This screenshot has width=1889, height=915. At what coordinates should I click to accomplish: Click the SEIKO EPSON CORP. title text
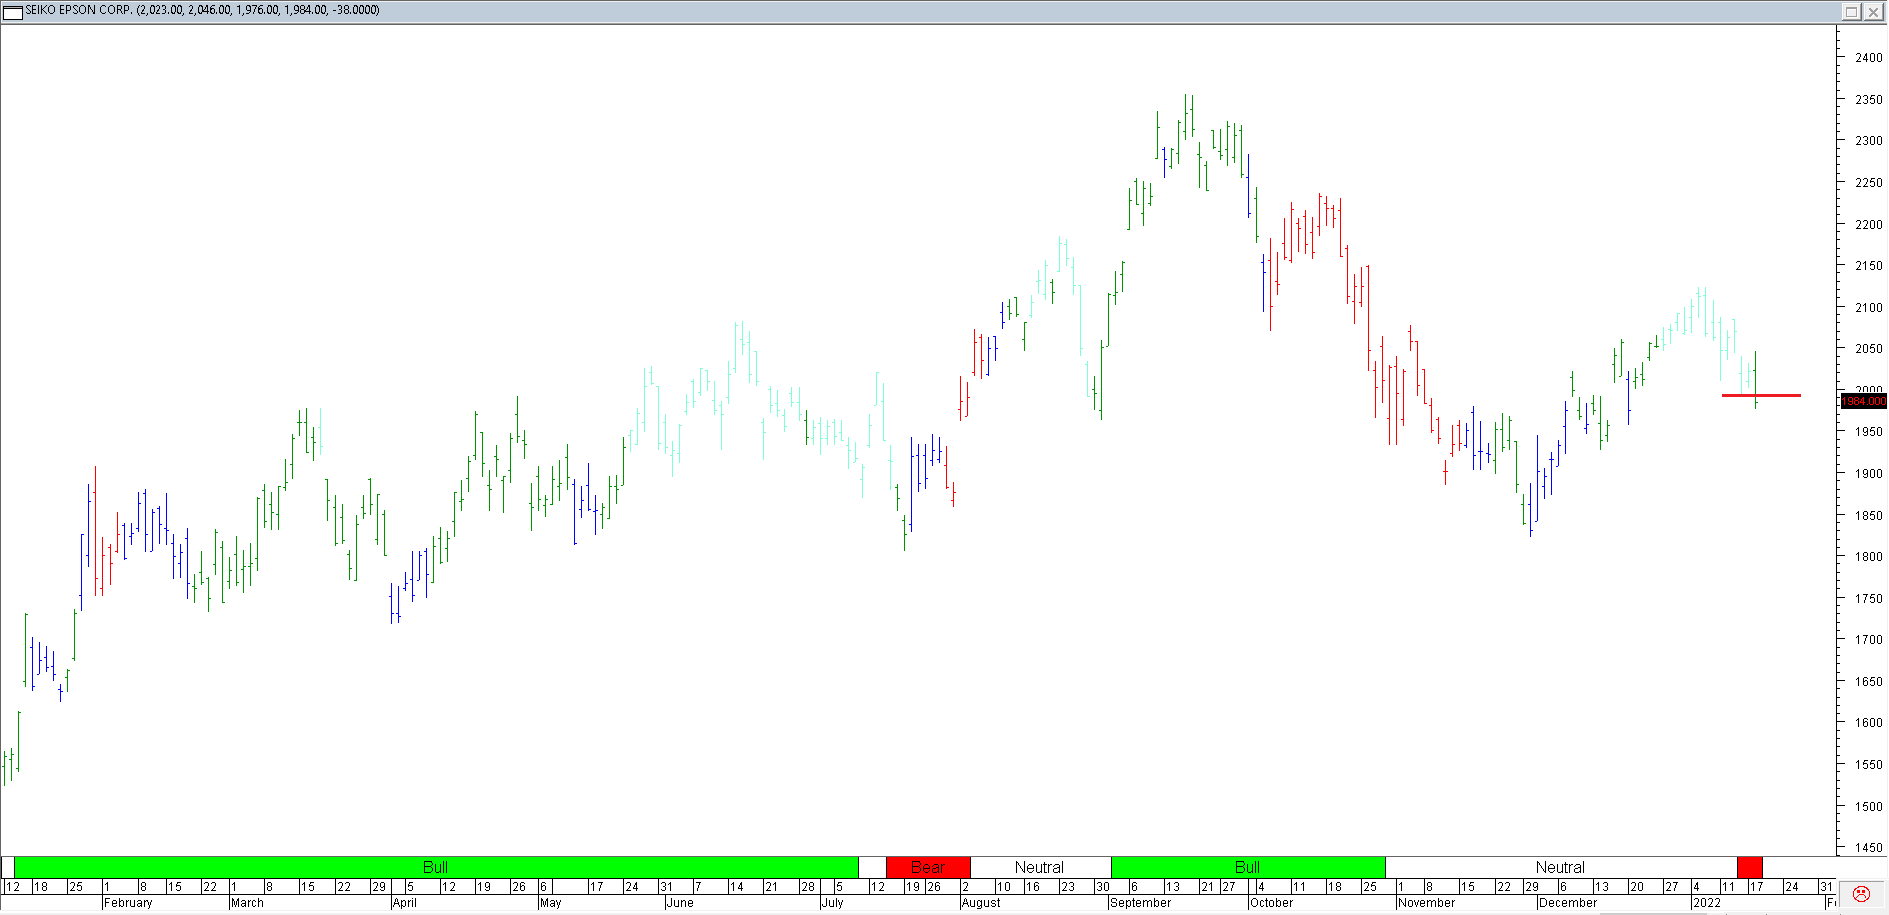pyautogui.click(x=79, y=10)
